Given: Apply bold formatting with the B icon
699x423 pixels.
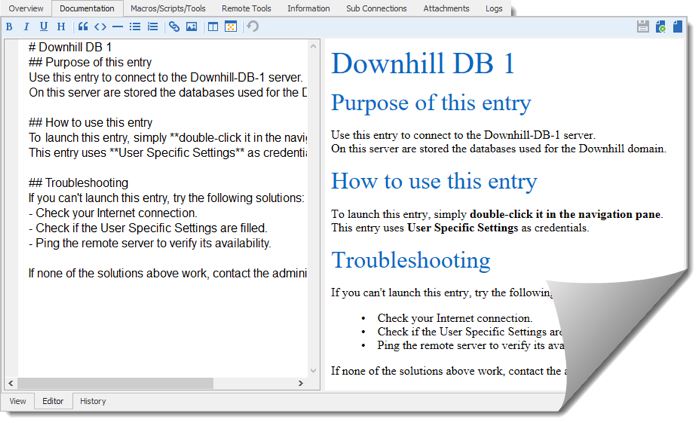Looking at the screenshot, I should click(9, 27).
